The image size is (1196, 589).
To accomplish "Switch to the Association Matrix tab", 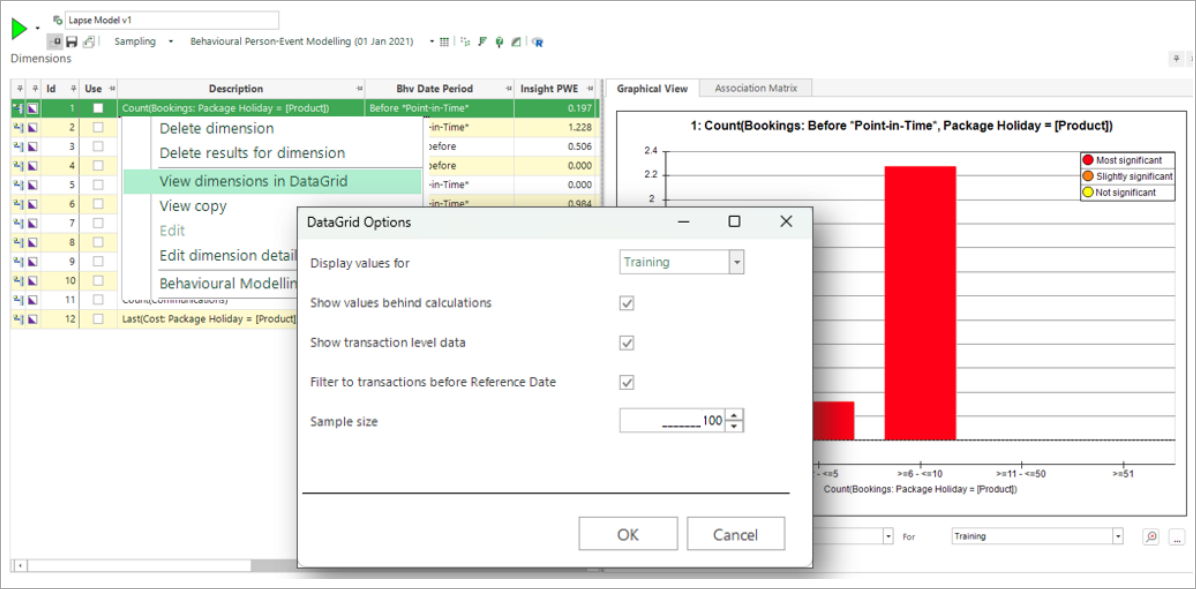I will coord(755,88).
